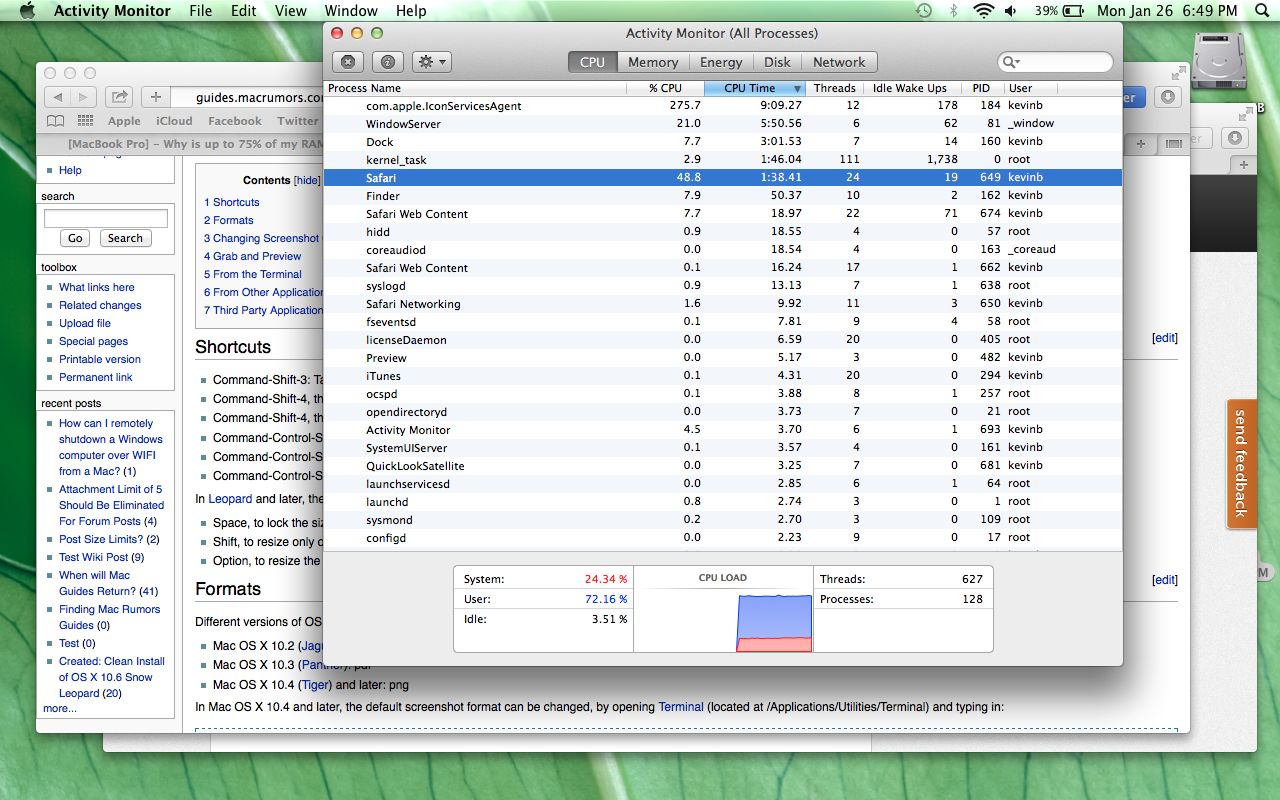Click the Activity Monitor search field
Screen dimensions: 1280x800
click(1055, 62)
